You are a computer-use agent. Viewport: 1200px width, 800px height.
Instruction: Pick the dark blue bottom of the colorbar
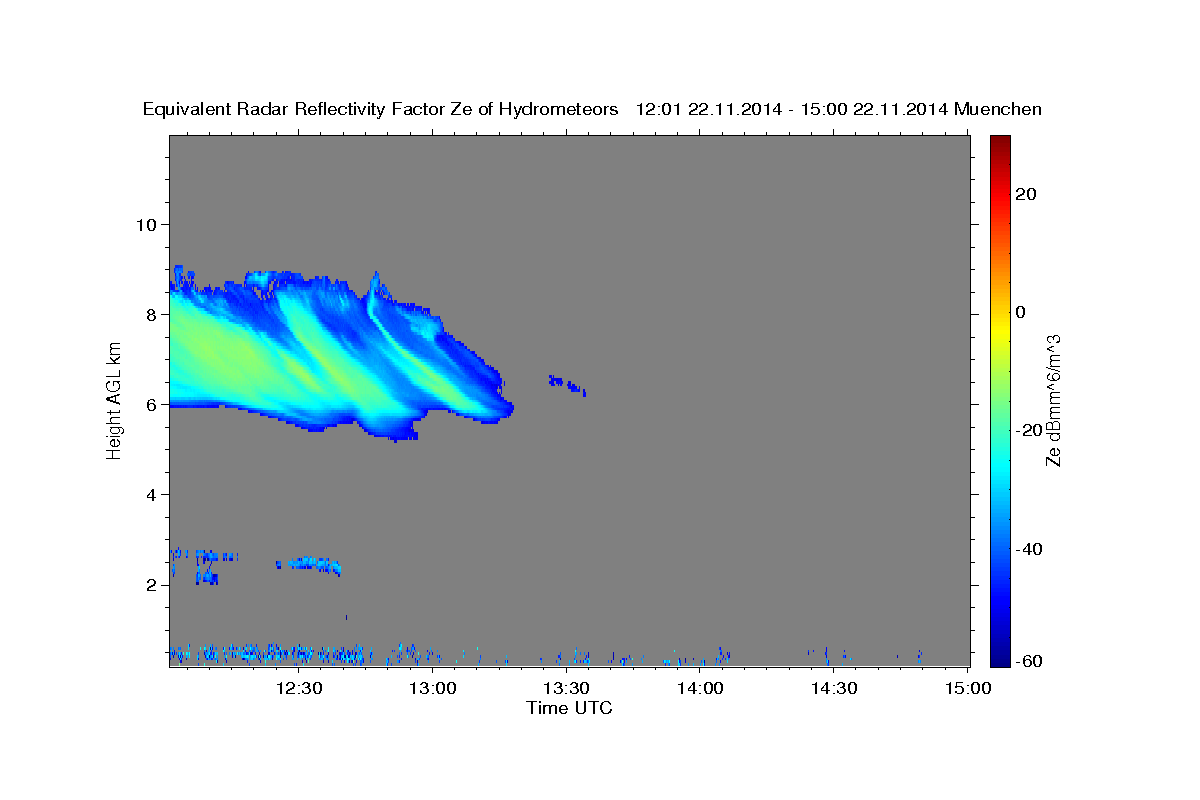pos(999,659)
